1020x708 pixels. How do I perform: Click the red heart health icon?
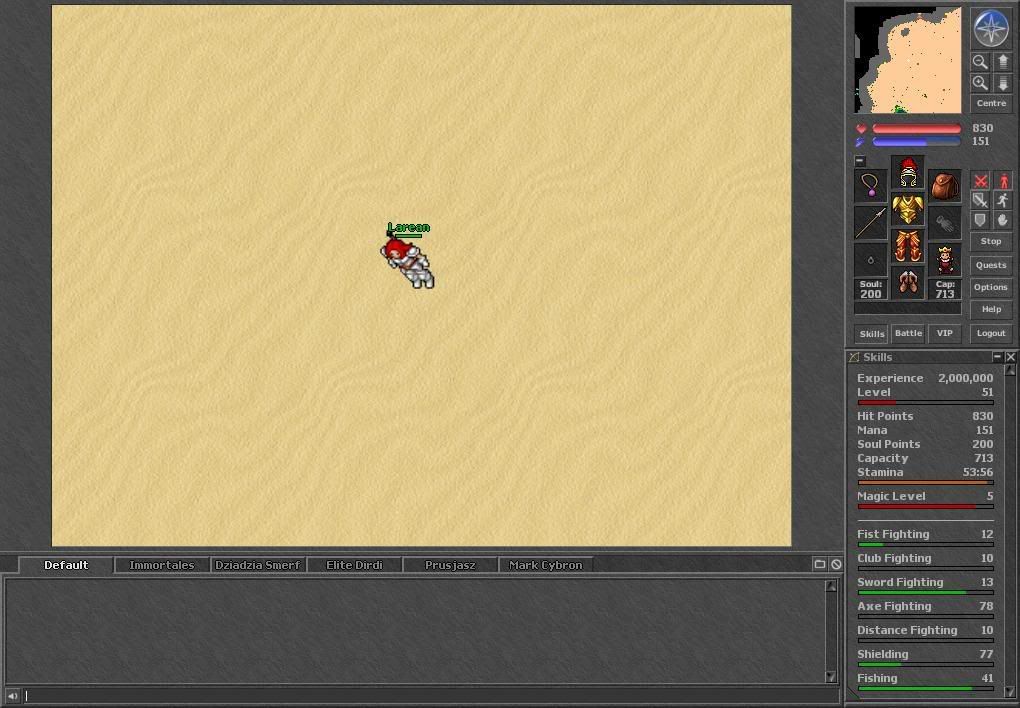tap(861, 128)
